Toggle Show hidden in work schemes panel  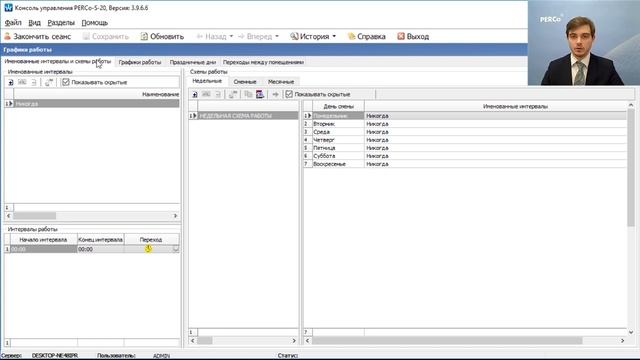pyautogui.click(x=289, y=94)
